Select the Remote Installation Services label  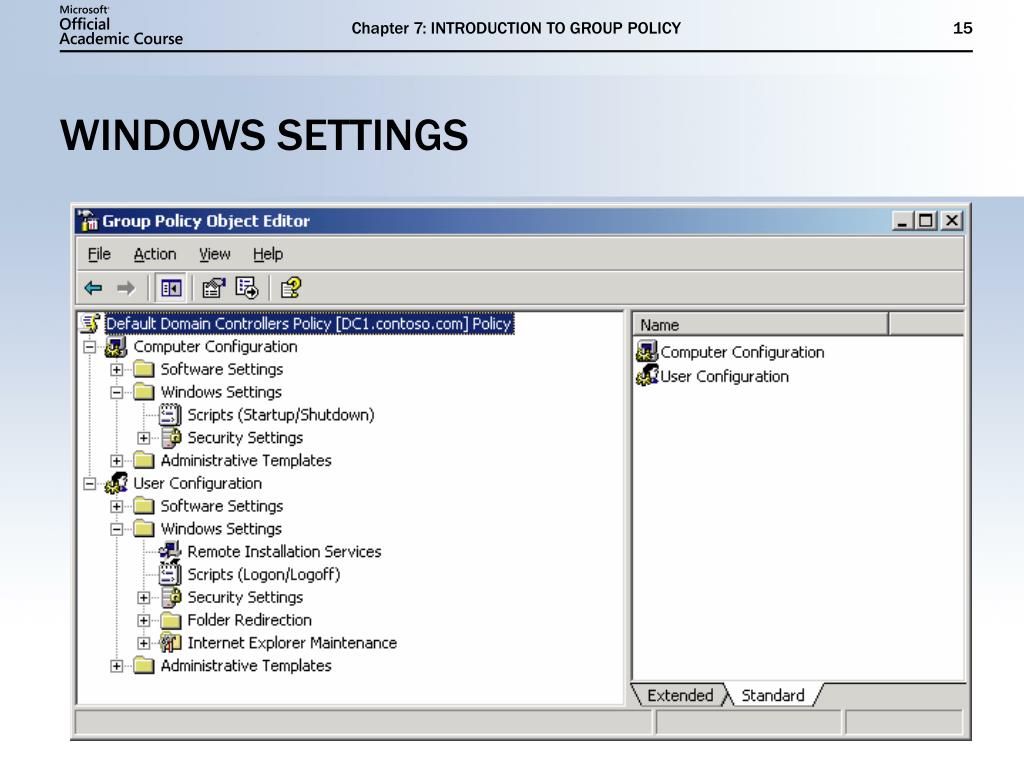click(x=284, y=551)
